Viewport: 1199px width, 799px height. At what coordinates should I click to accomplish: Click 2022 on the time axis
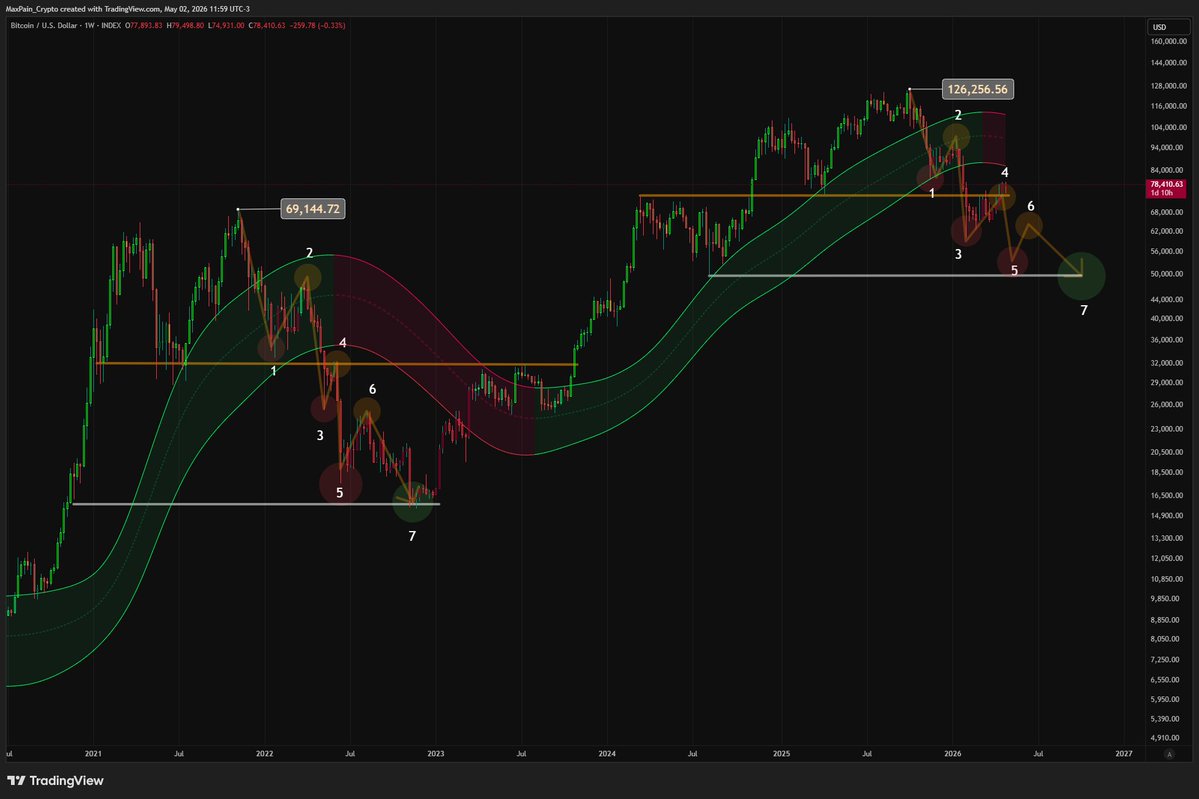[x=265, y=754]
